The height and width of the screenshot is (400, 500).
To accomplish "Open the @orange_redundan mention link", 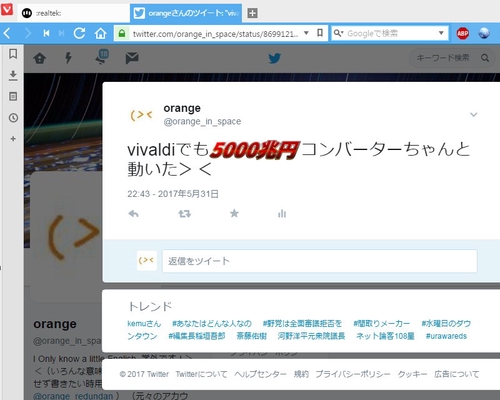I will click(73, 396).
